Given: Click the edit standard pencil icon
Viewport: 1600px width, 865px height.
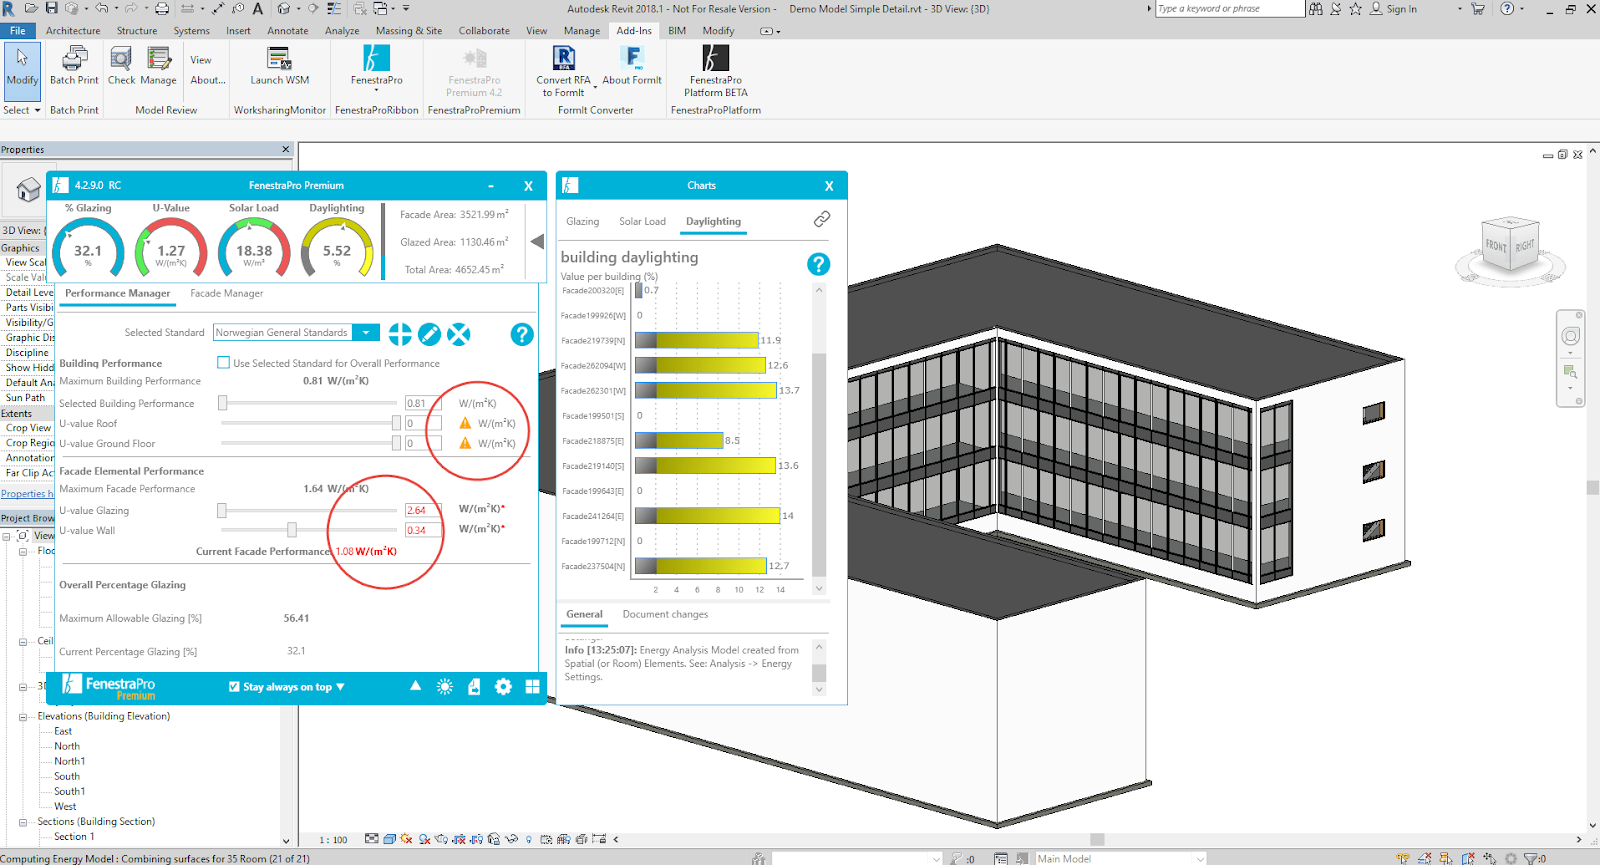Looking at the screenshot, I should point(429,334).
